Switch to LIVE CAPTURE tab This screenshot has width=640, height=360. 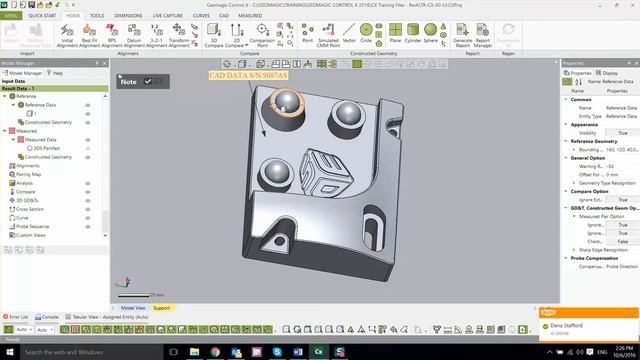(167, 16)
